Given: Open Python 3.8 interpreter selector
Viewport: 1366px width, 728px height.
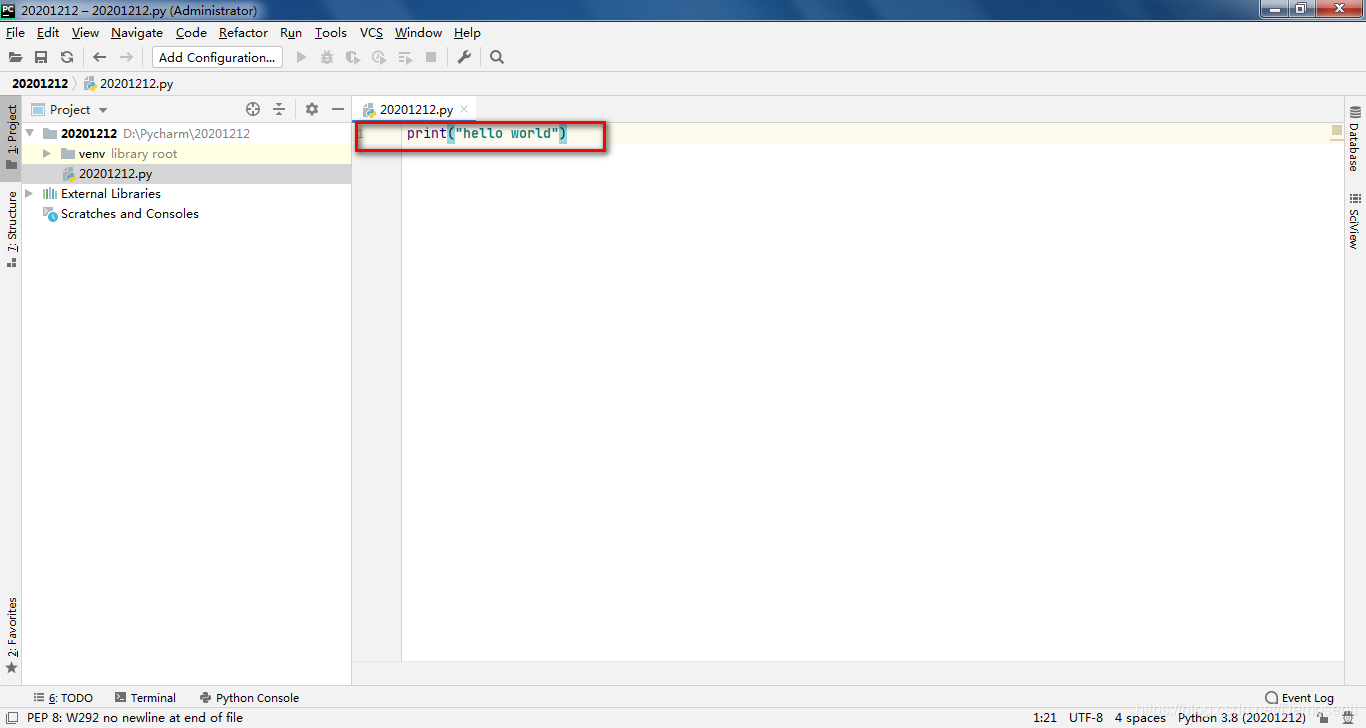Looking at the screenshot, I should click(1241, 718).
